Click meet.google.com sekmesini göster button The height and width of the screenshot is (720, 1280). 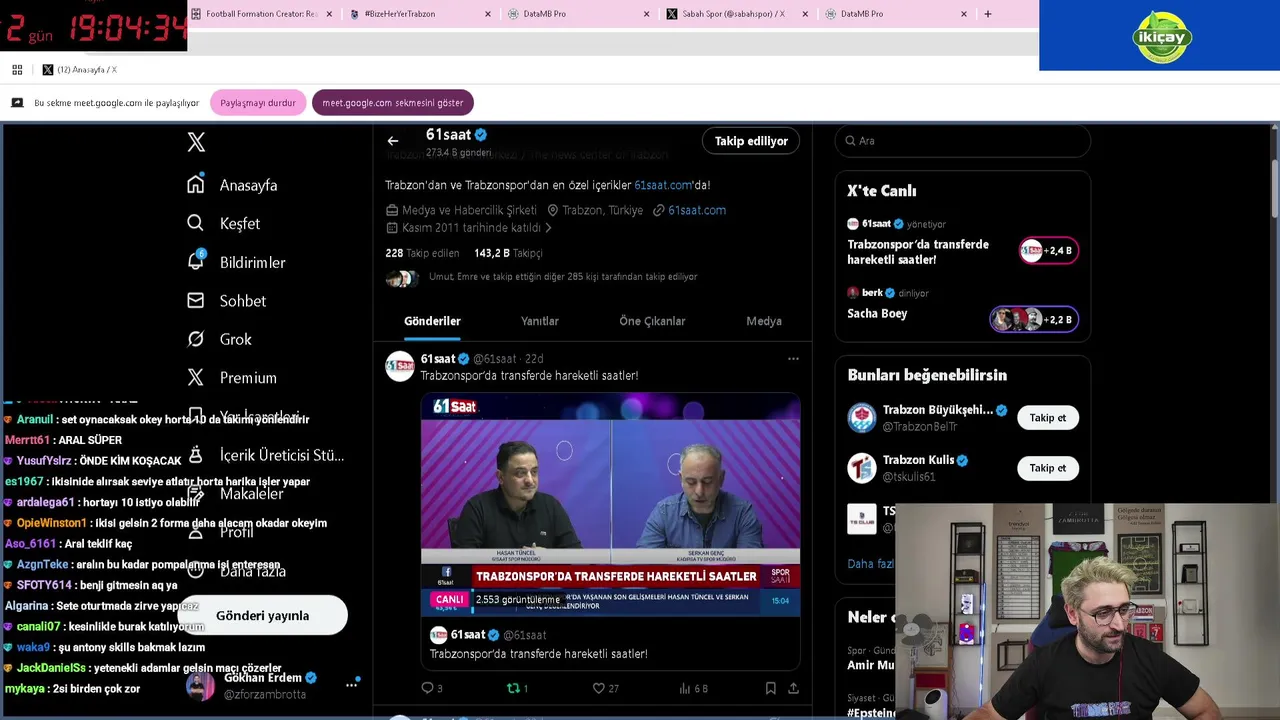point(393,103)
